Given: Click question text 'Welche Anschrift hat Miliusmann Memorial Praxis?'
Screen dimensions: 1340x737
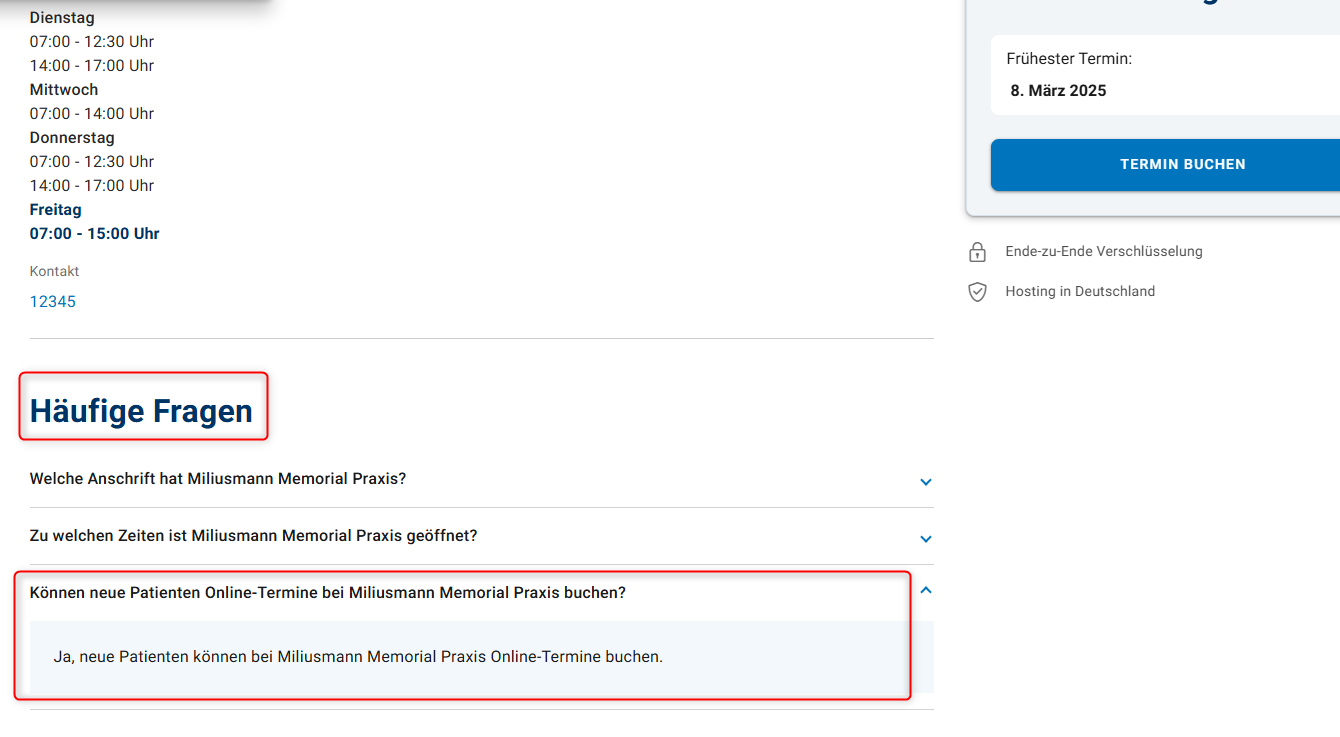Looking at the screenshot, I should click(x=218, y=479).
